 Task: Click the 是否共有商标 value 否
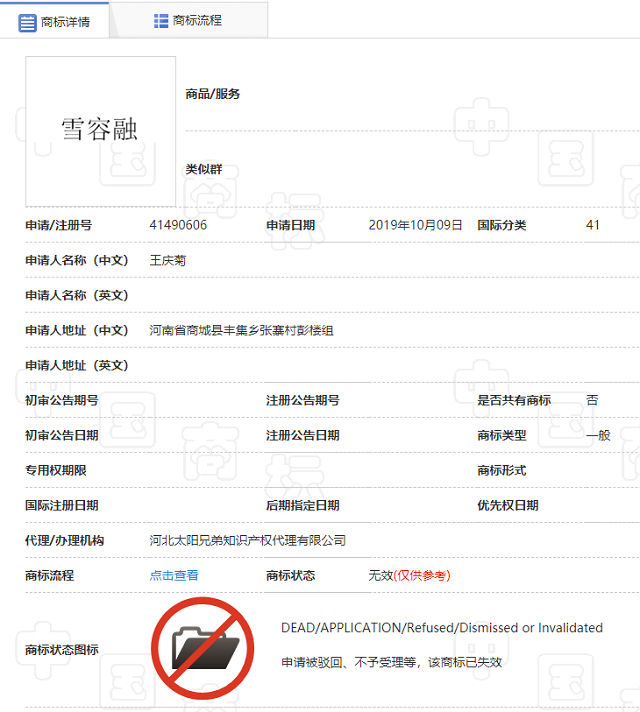[592, 400]
